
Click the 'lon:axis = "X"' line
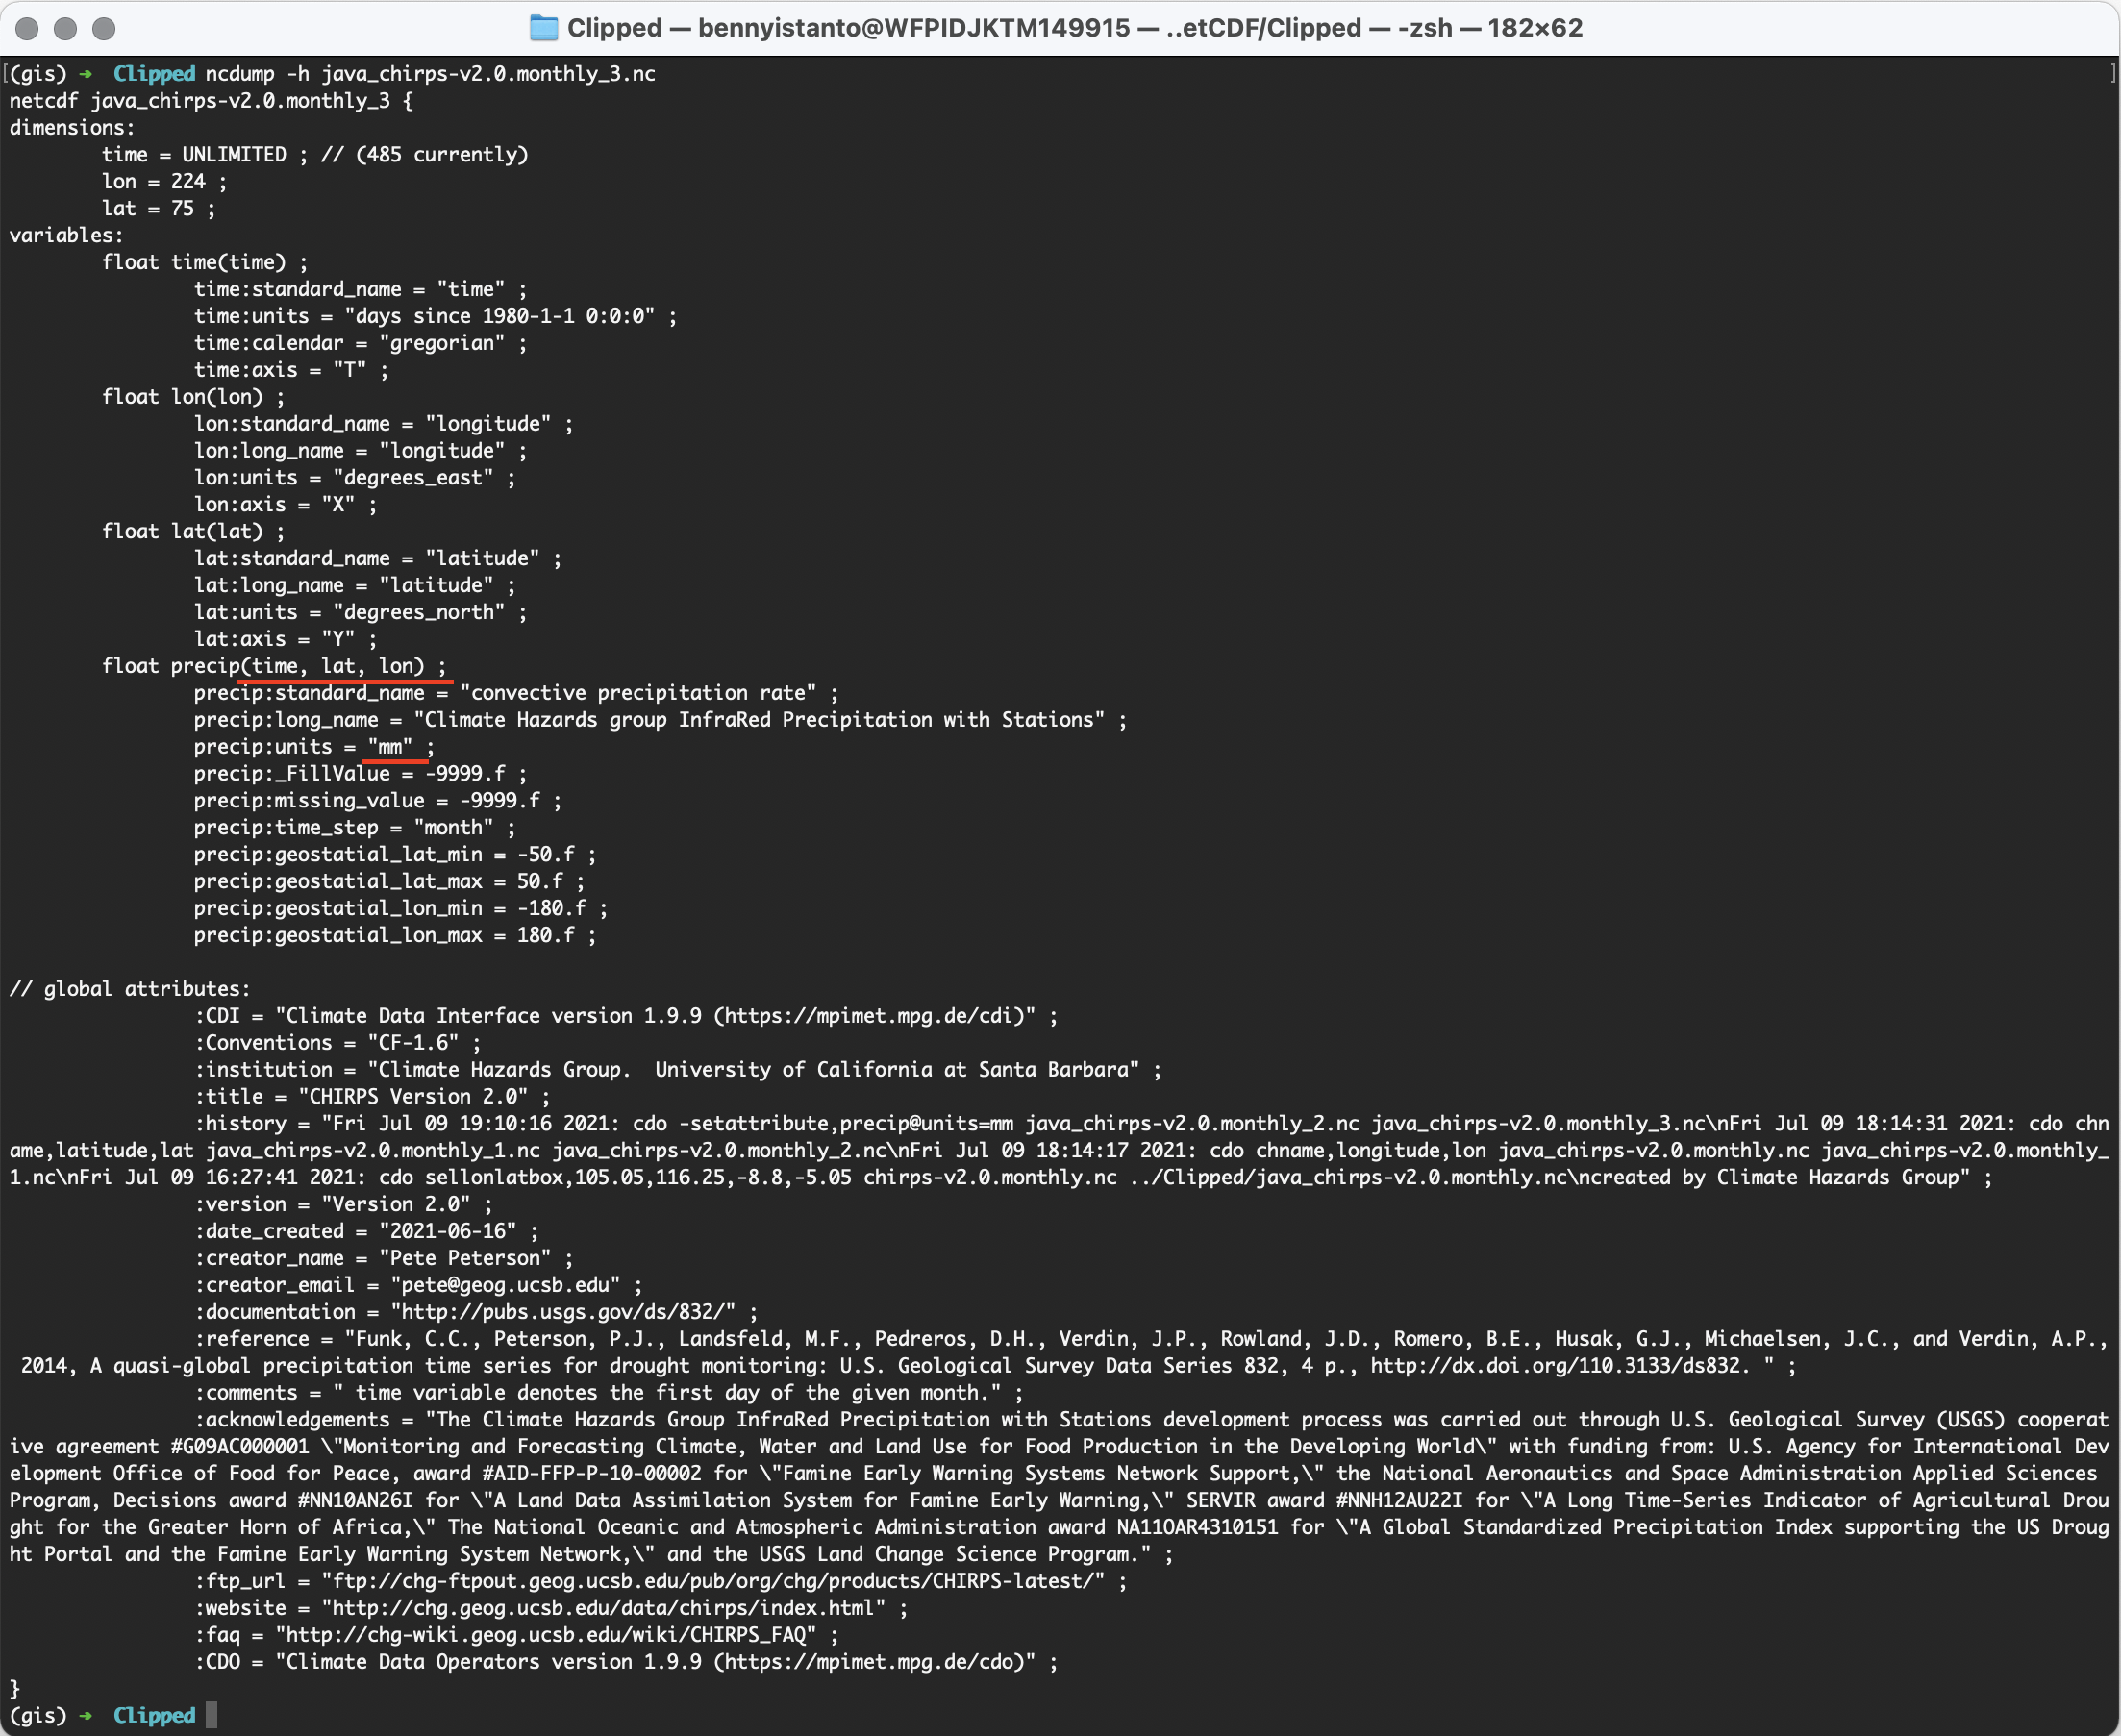[285, 506]
